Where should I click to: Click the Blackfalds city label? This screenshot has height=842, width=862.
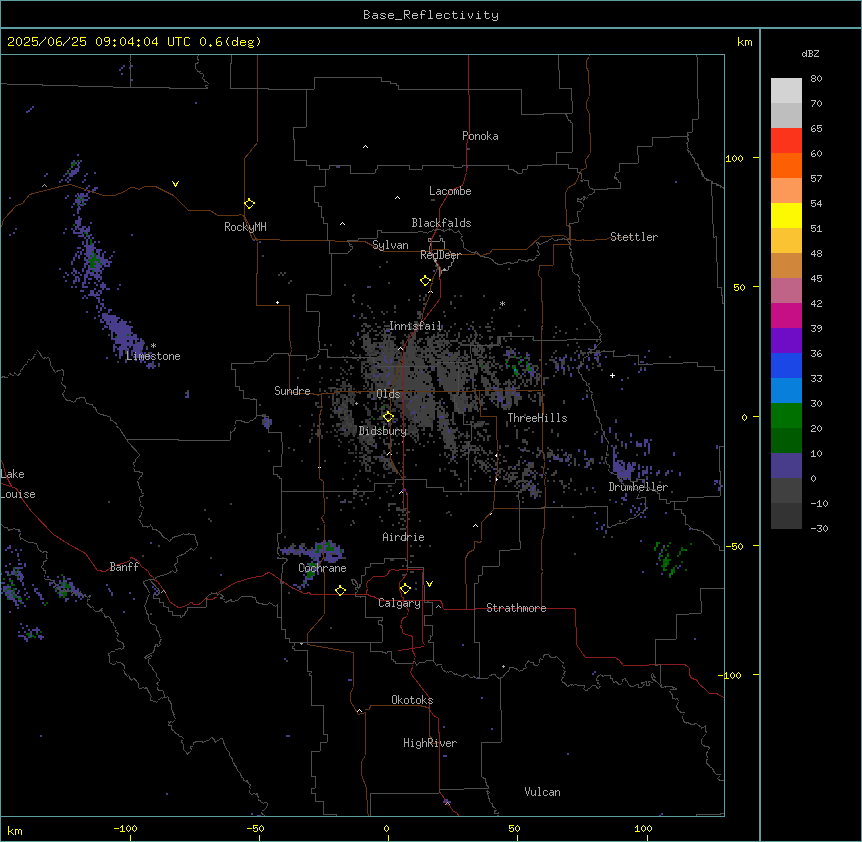441,223
